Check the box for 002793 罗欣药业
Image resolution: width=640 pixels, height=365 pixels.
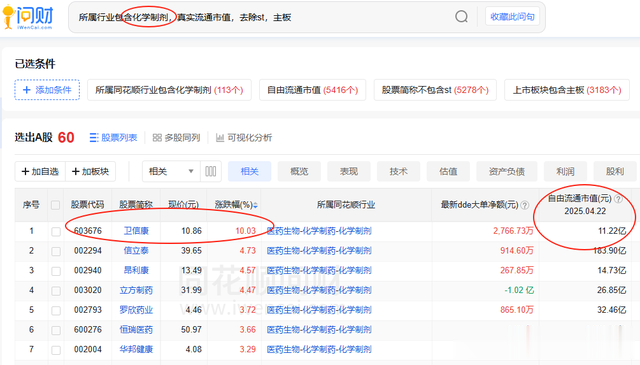56,310
